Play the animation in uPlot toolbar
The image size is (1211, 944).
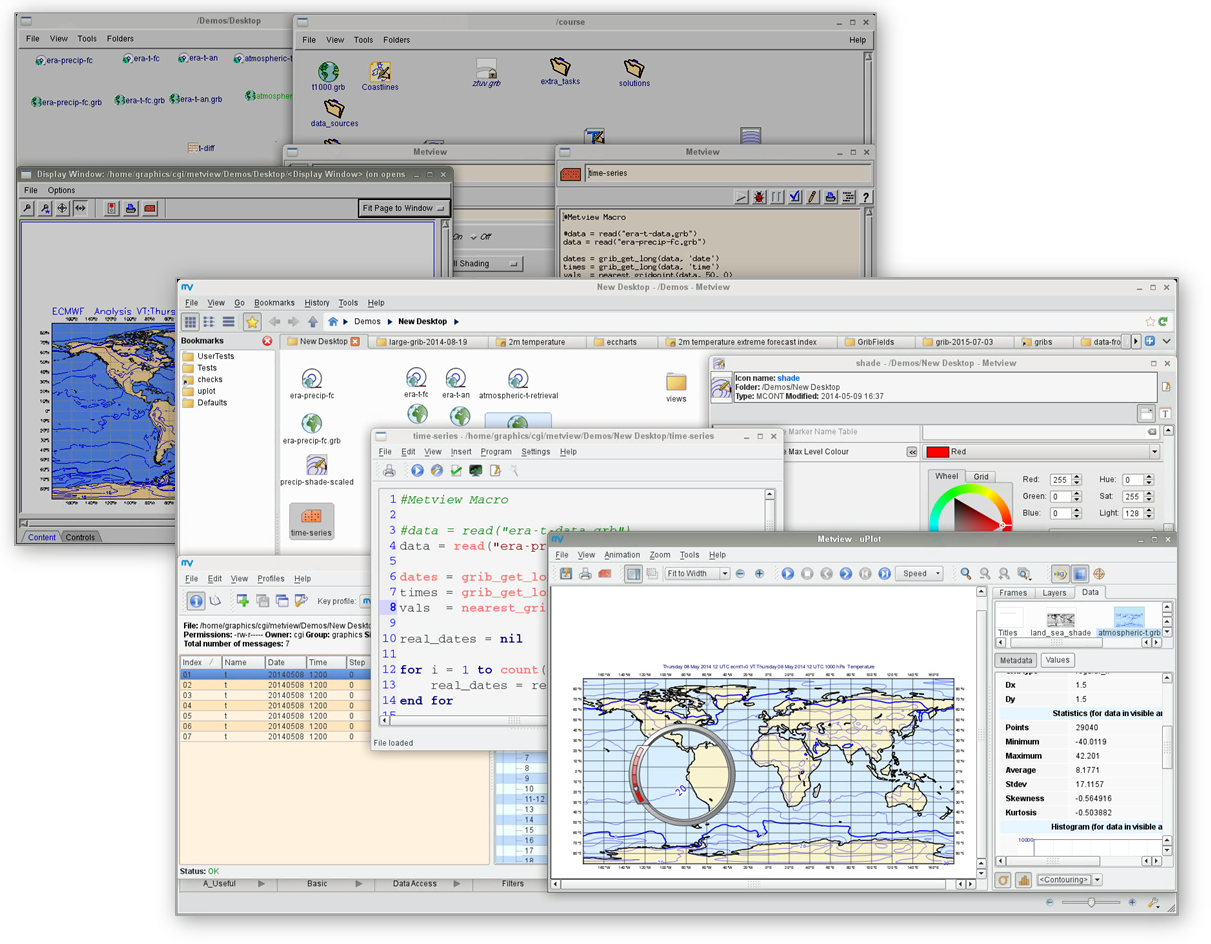tap(787, 574)
